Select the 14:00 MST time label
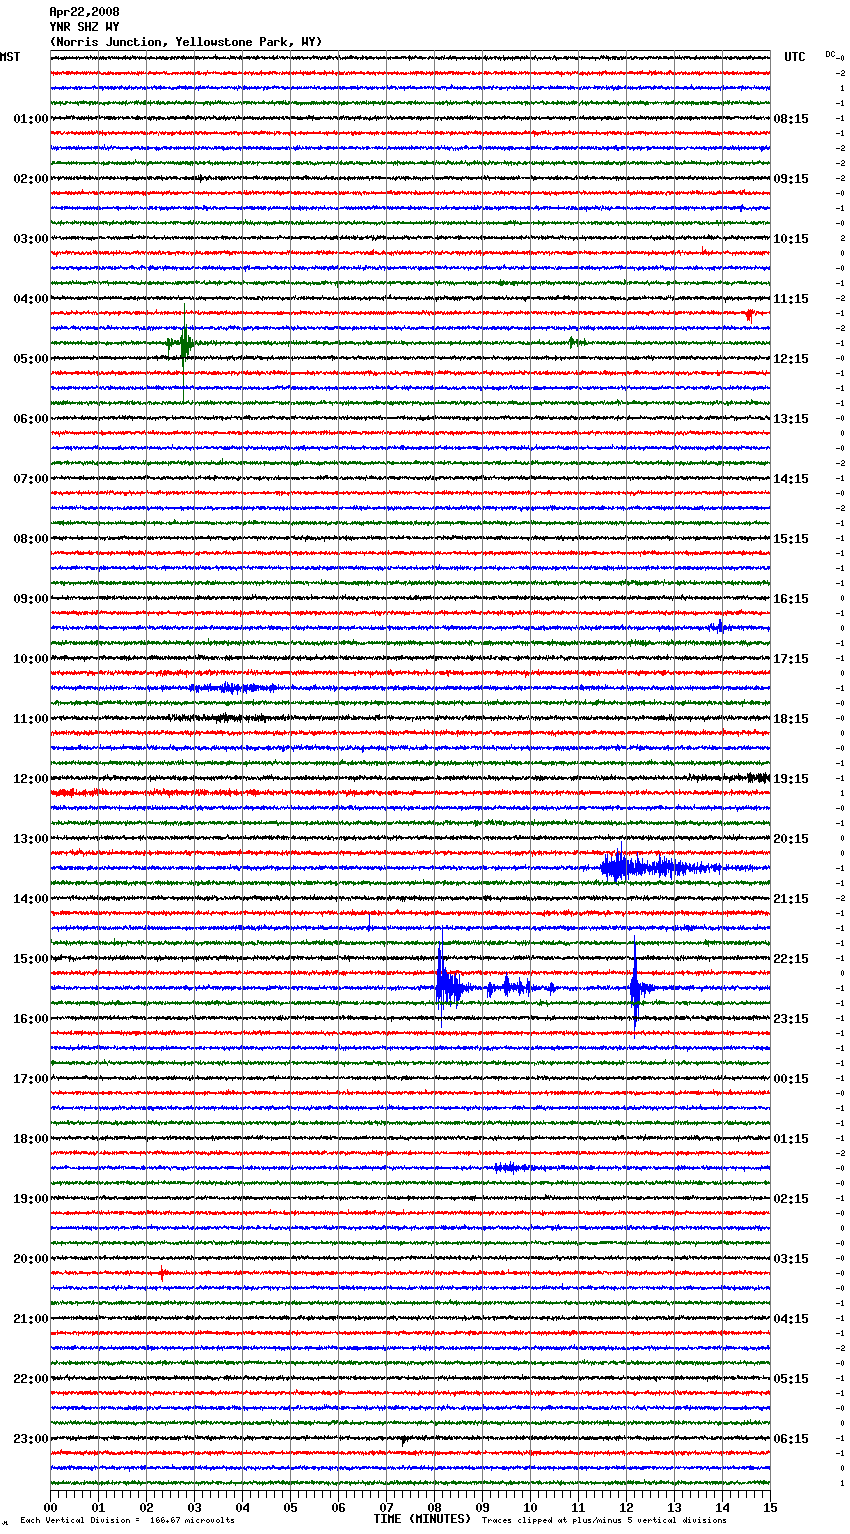 [30, 899]
